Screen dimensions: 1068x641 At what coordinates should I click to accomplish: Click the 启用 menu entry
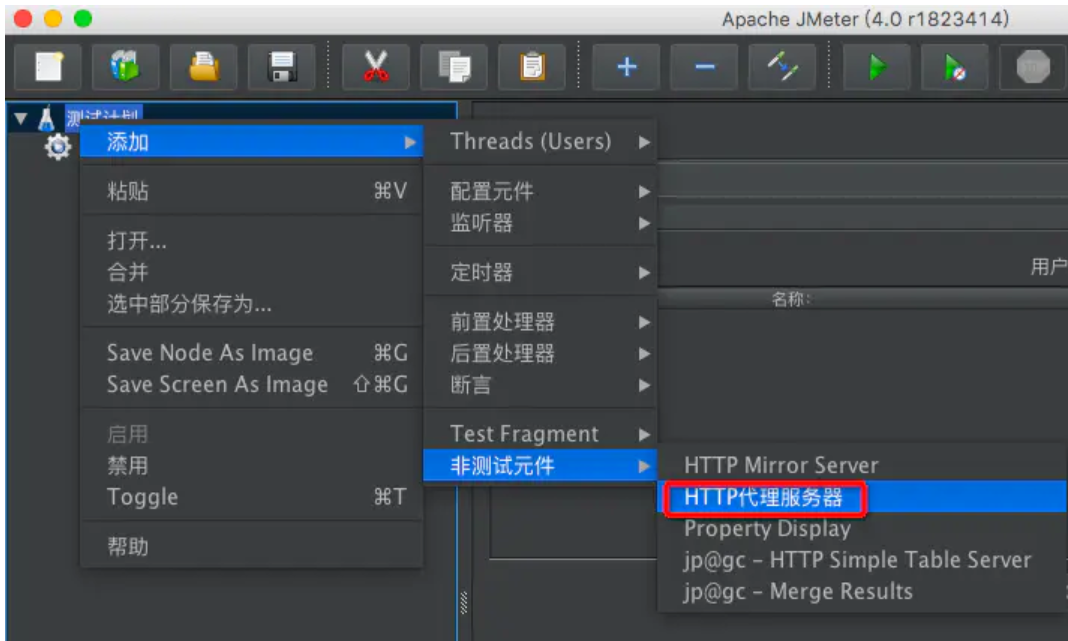pyautogui.click(x=251, y=434)
